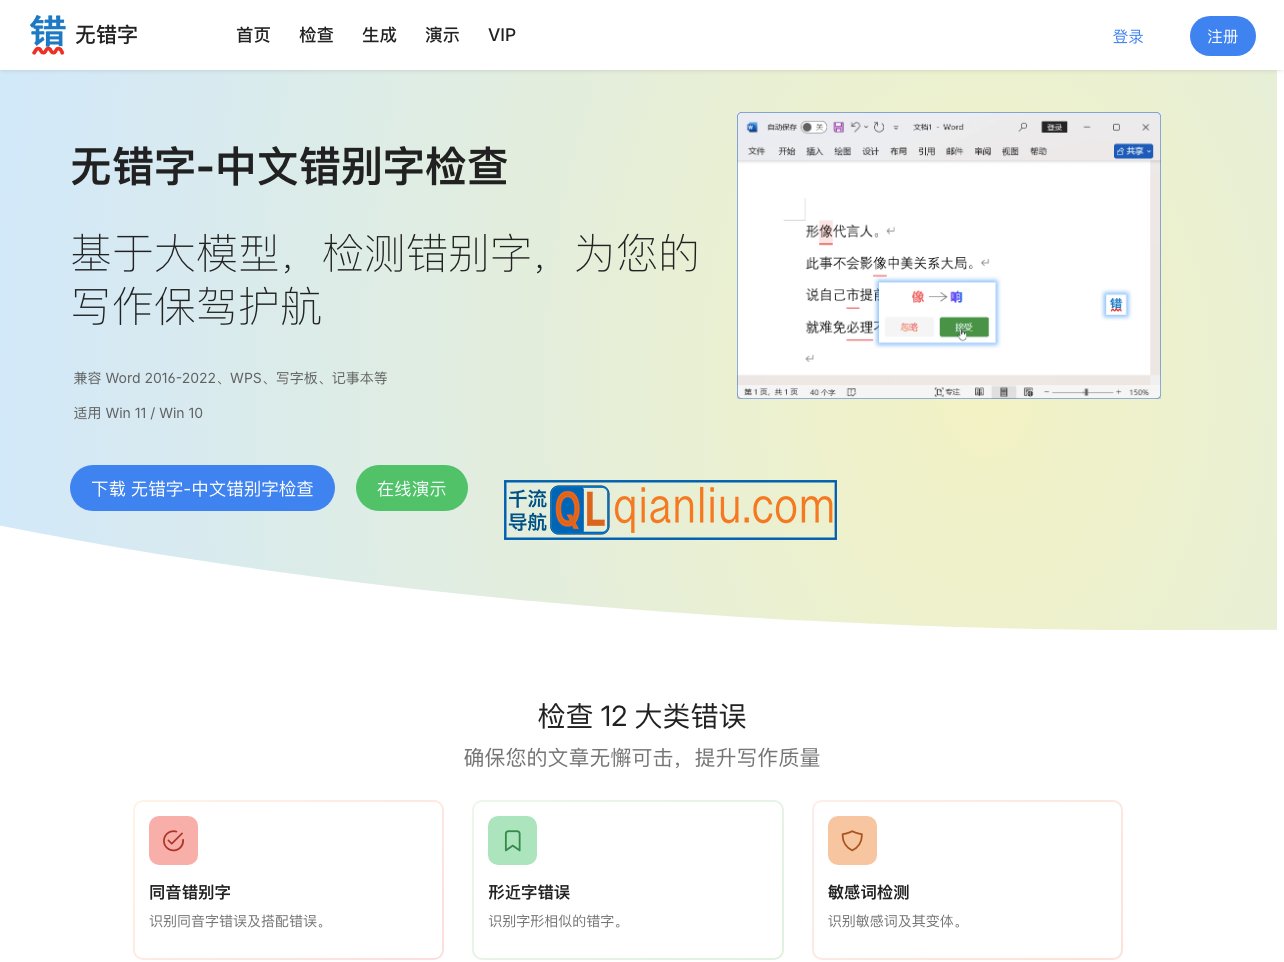The image size is (1284, 962).
Task: Select the Read Mode icon in Word status bar
Action: [979, 391]
